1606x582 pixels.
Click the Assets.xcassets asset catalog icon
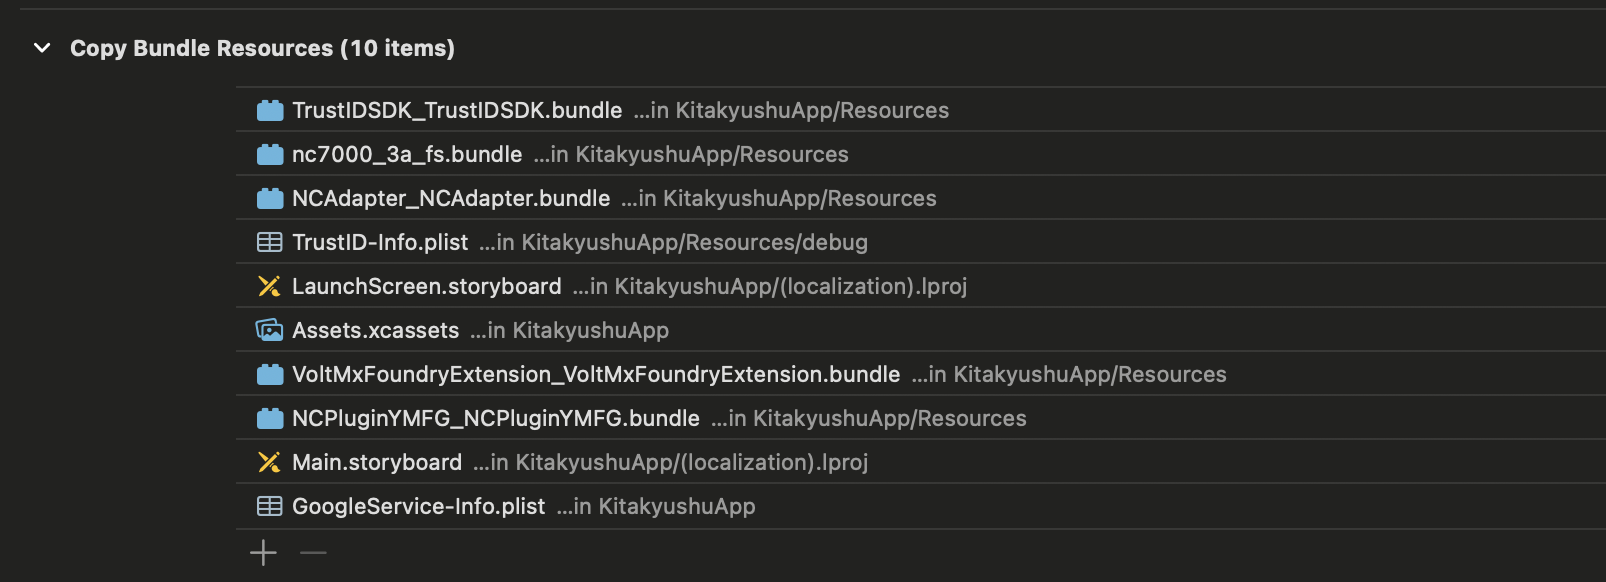pyautogui.click(x=269, y=330)
